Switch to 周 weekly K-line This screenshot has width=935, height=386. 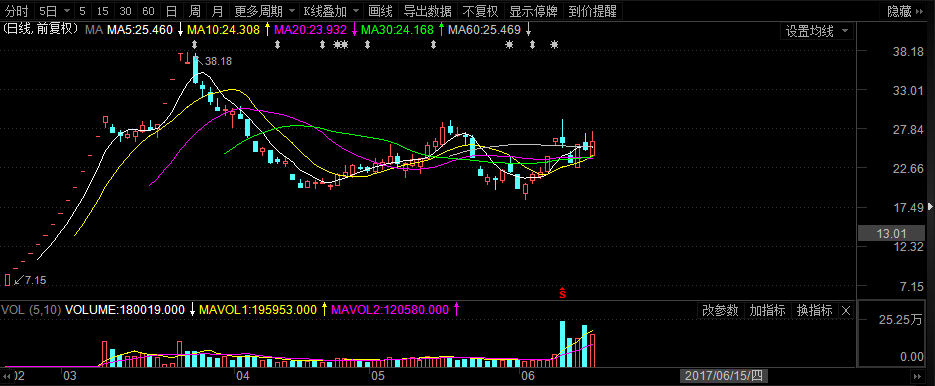coord(194,11)
